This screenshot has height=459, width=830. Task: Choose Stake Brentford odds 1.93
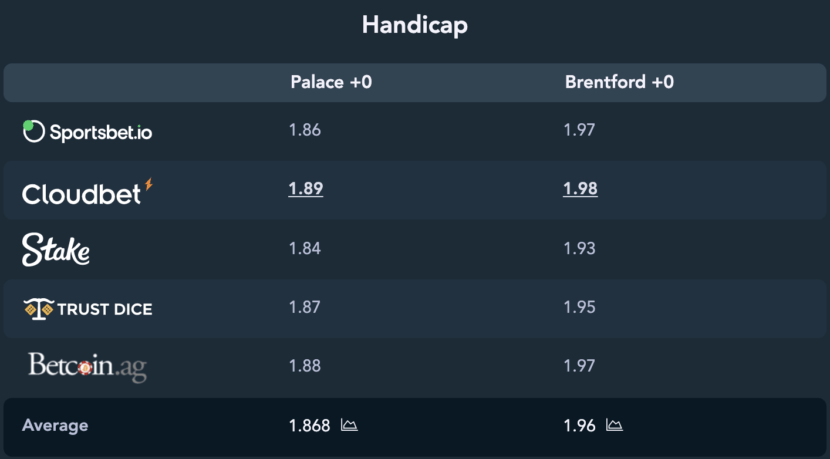coord(580,248)
